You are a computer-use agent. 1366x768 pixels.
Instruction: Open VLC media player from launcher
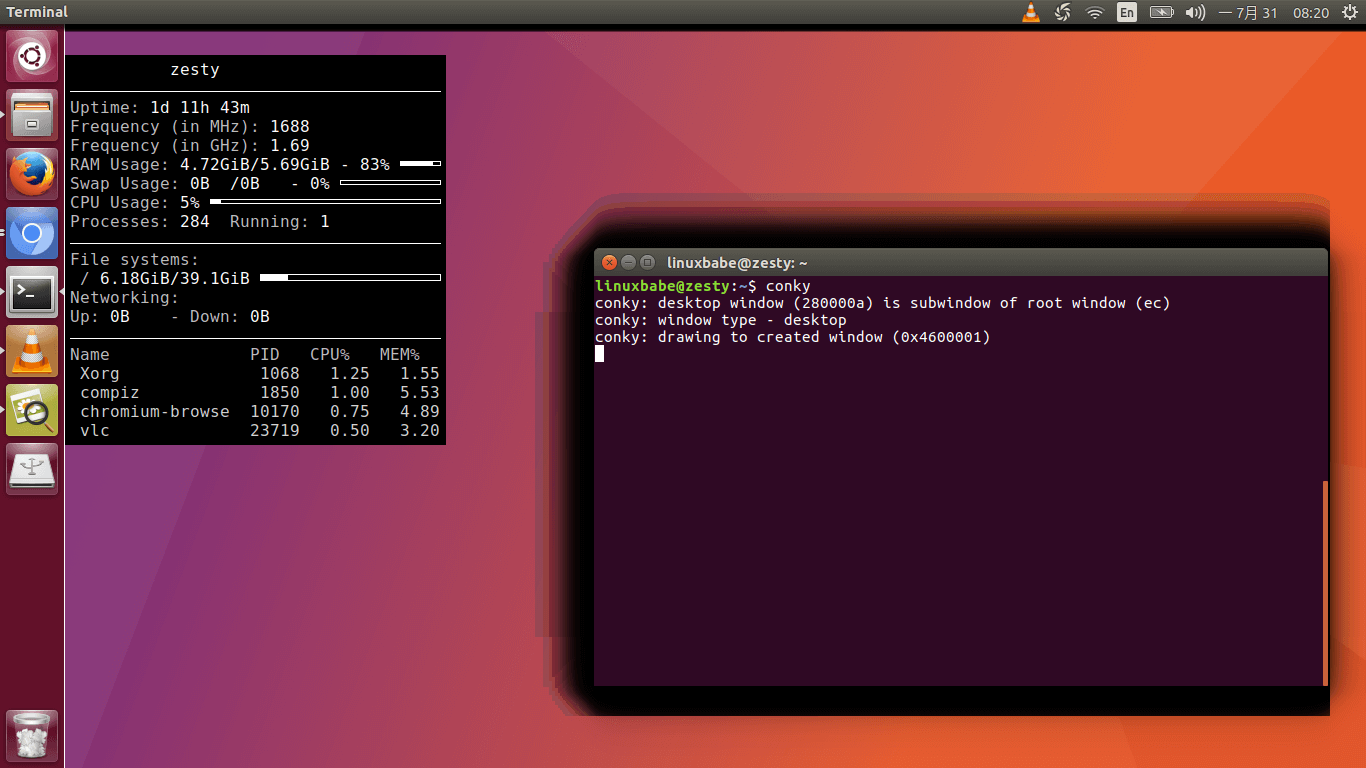pos(32,351)
